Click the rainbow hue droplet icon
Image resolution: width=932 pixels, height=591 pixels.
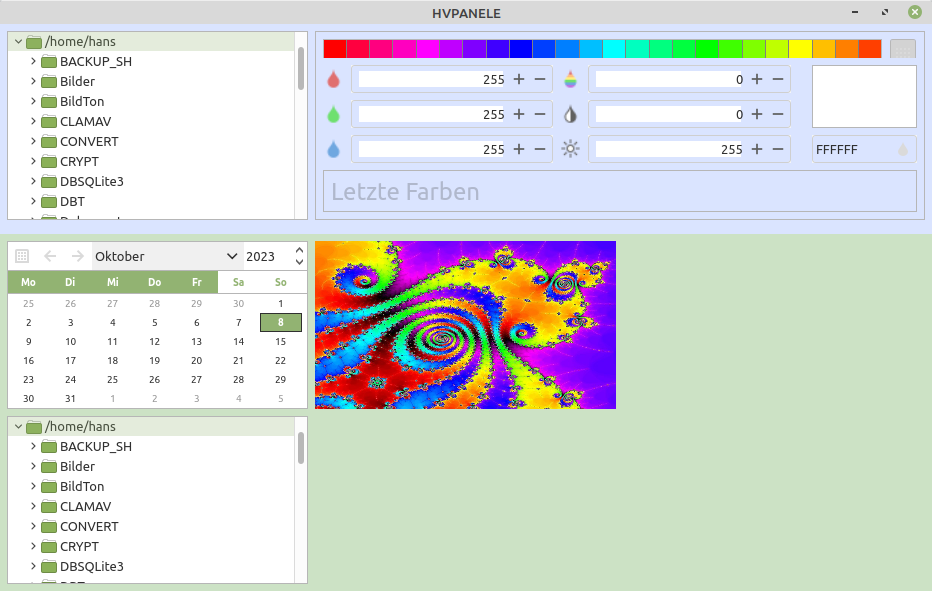pyautogui.click(x=570, y=80)
